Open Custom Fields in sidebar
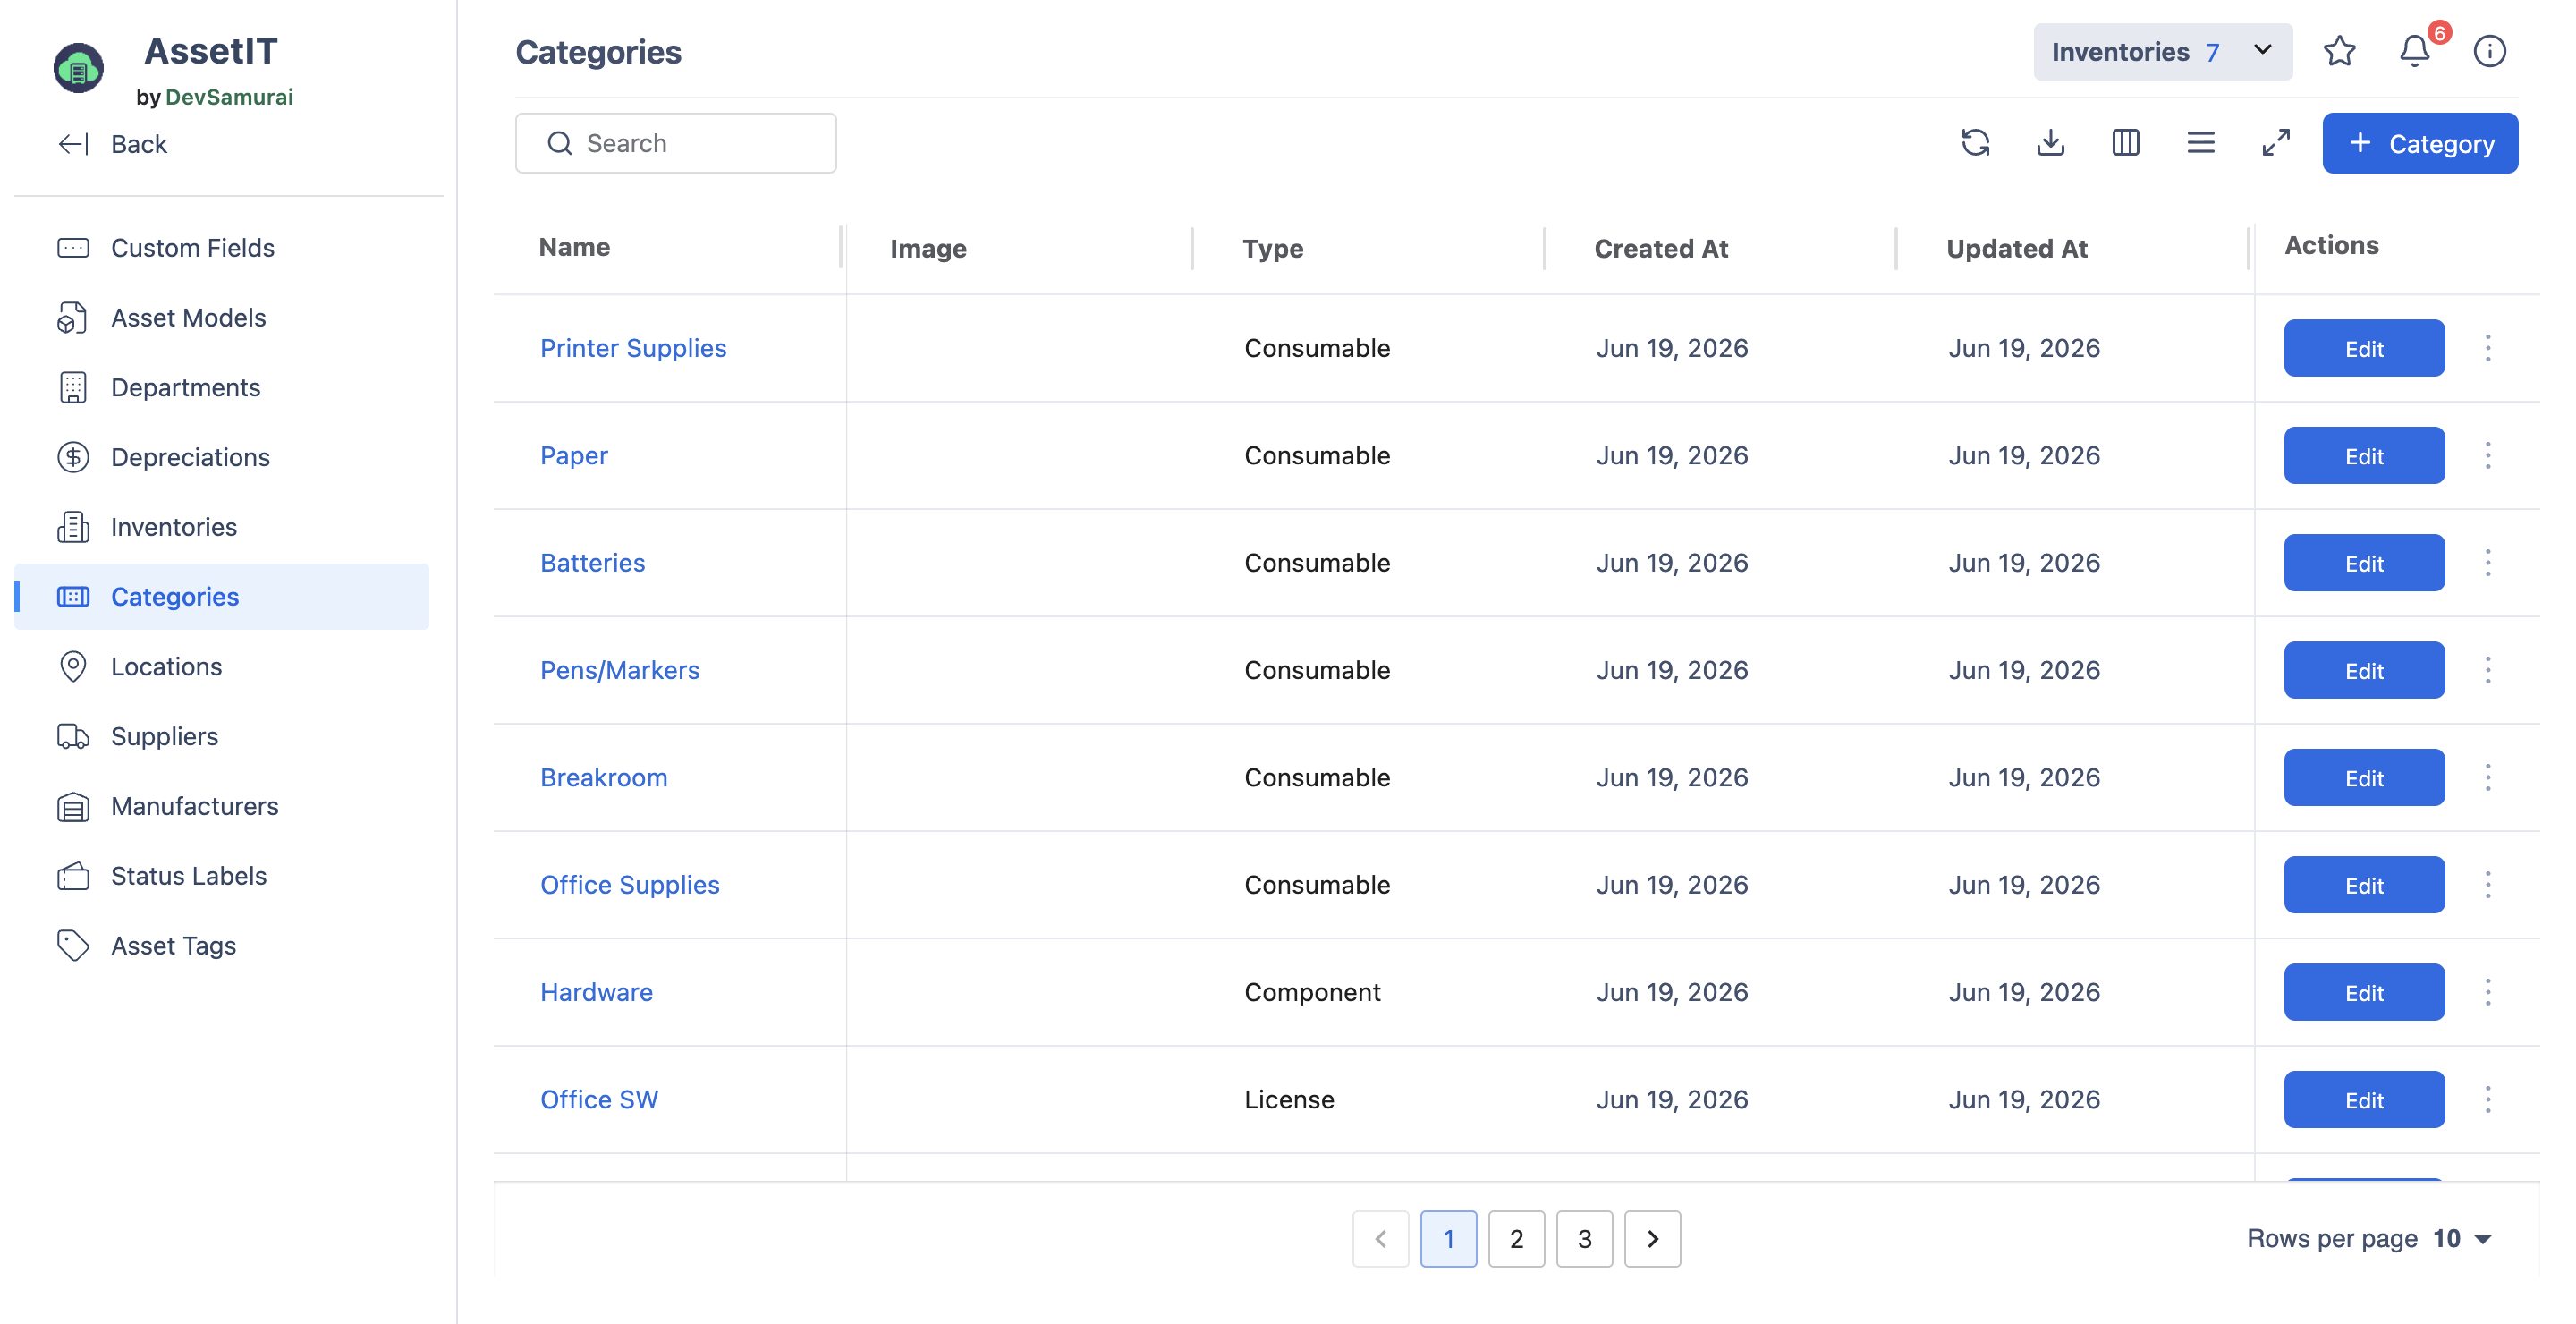2576x1324 pixels. click(222, 247)
